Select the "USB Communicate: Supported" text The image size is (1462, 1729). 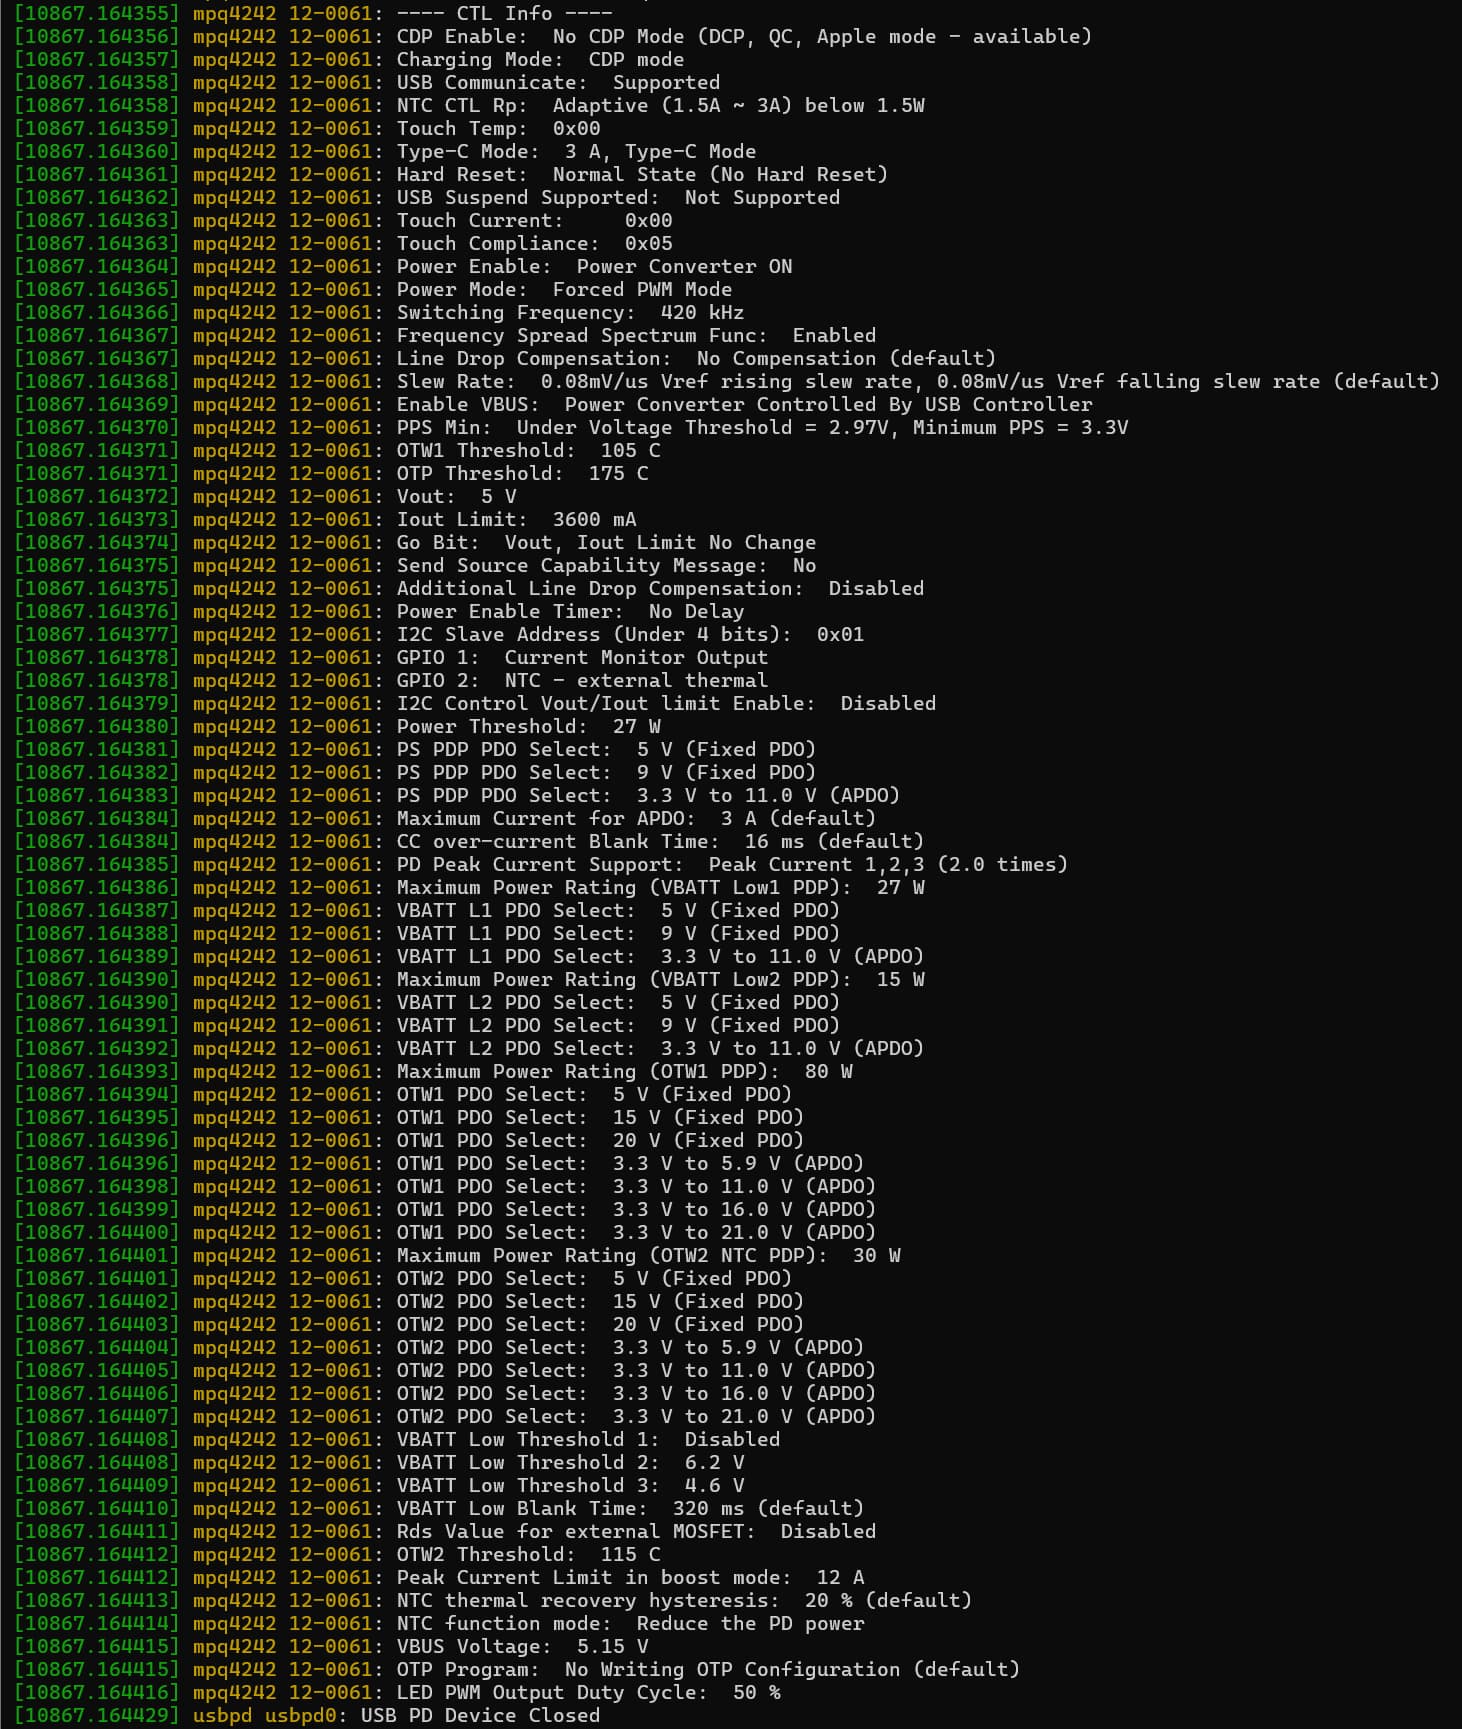[x=558, y=82]
